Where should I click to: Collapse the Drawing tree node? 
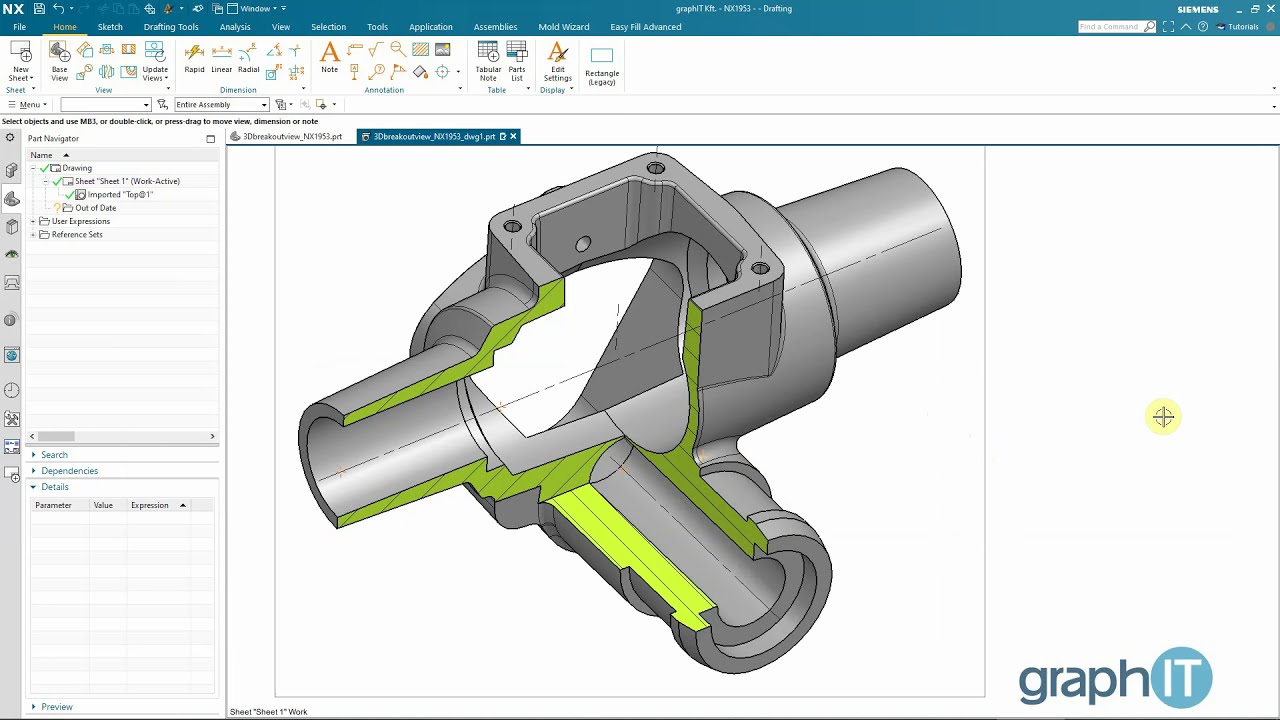tap(33, 168)
